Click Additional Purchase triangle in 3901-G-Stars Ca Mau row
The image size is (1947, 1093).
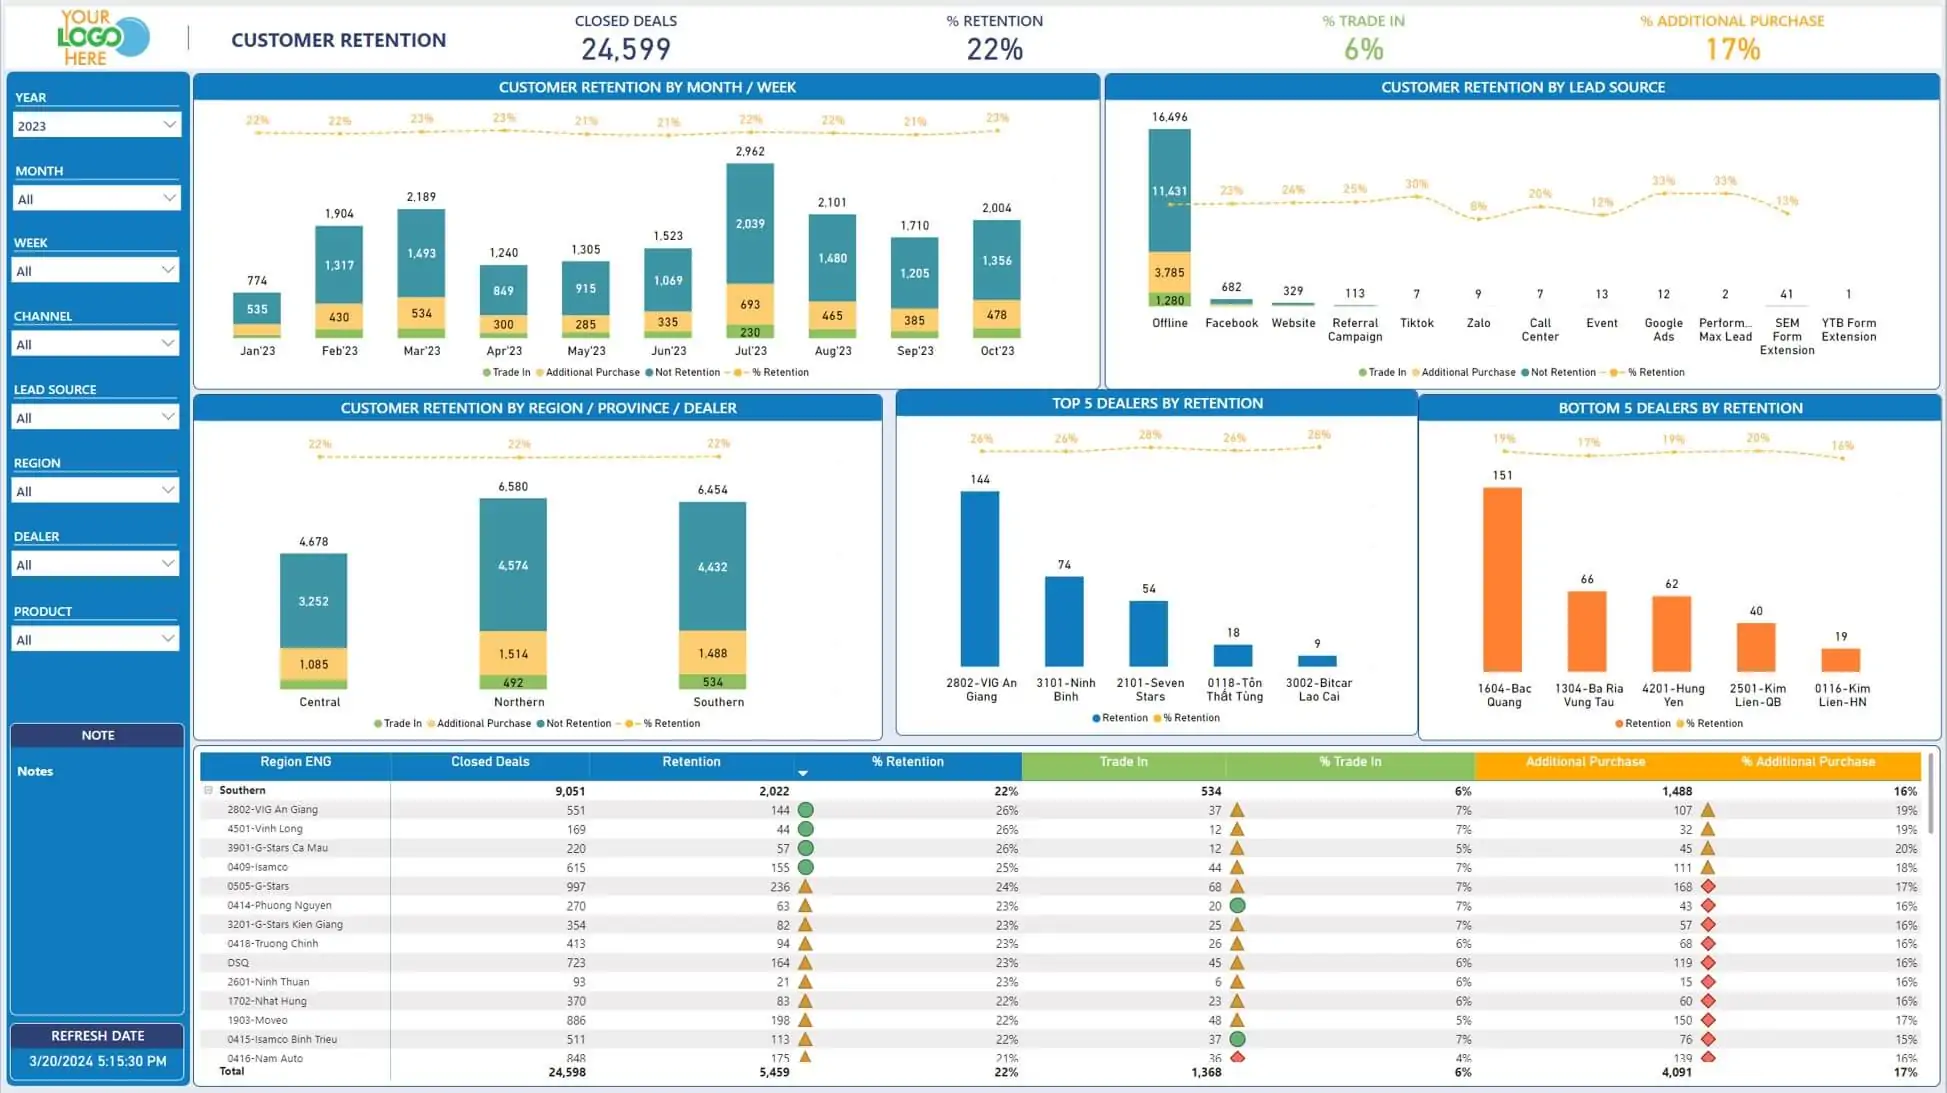(x=1708, y=848)
